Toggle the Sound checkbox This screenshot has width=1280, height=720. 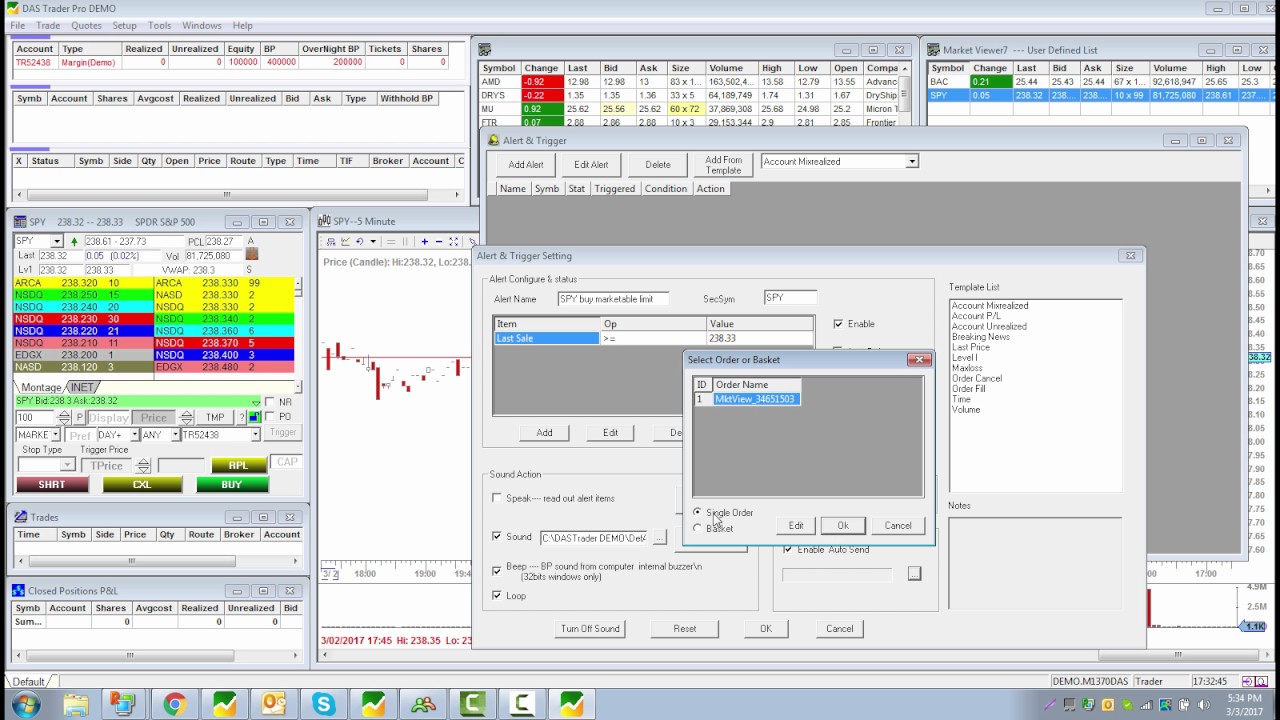tap(497, 537)
